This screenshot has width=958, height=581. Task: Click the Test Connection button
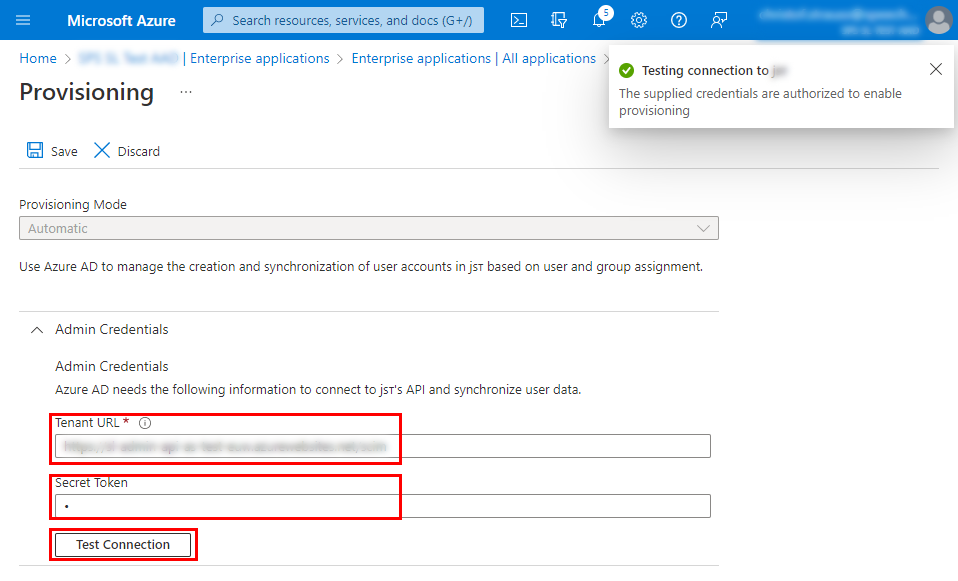click(123, 544)
